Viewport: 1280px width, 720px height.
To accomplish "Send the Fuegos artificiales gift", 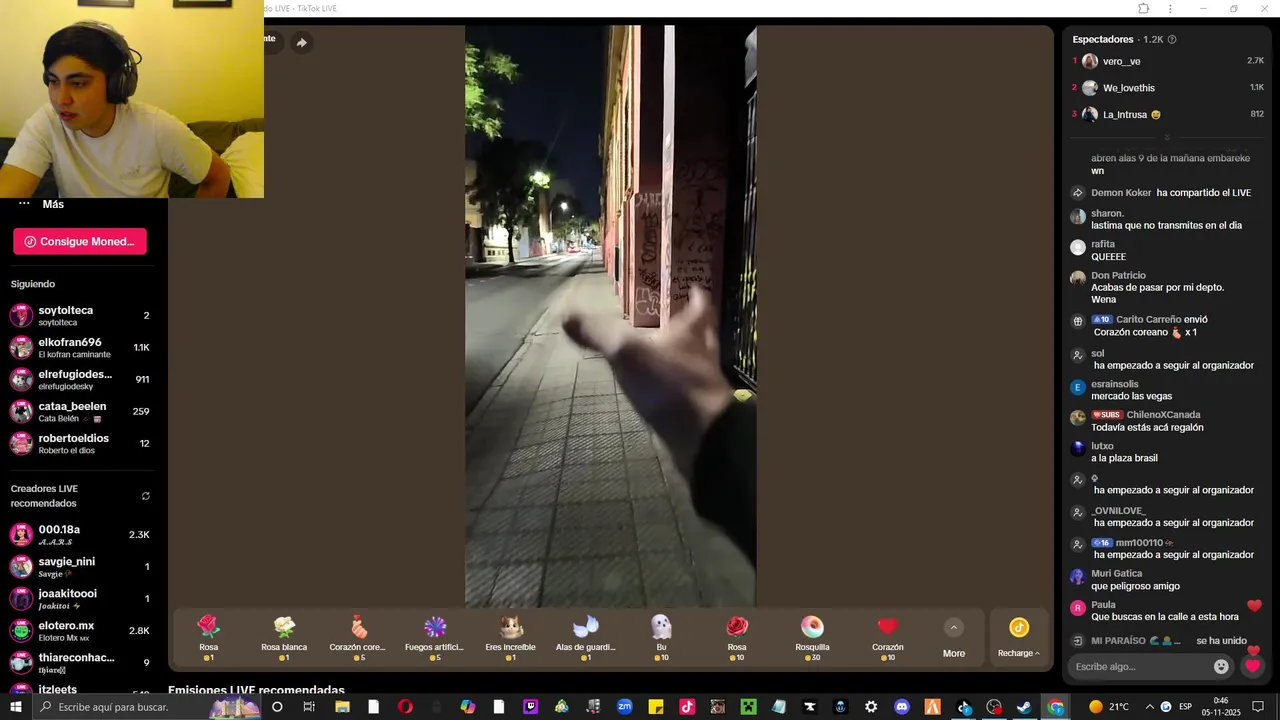I will [x=434, y=638].
